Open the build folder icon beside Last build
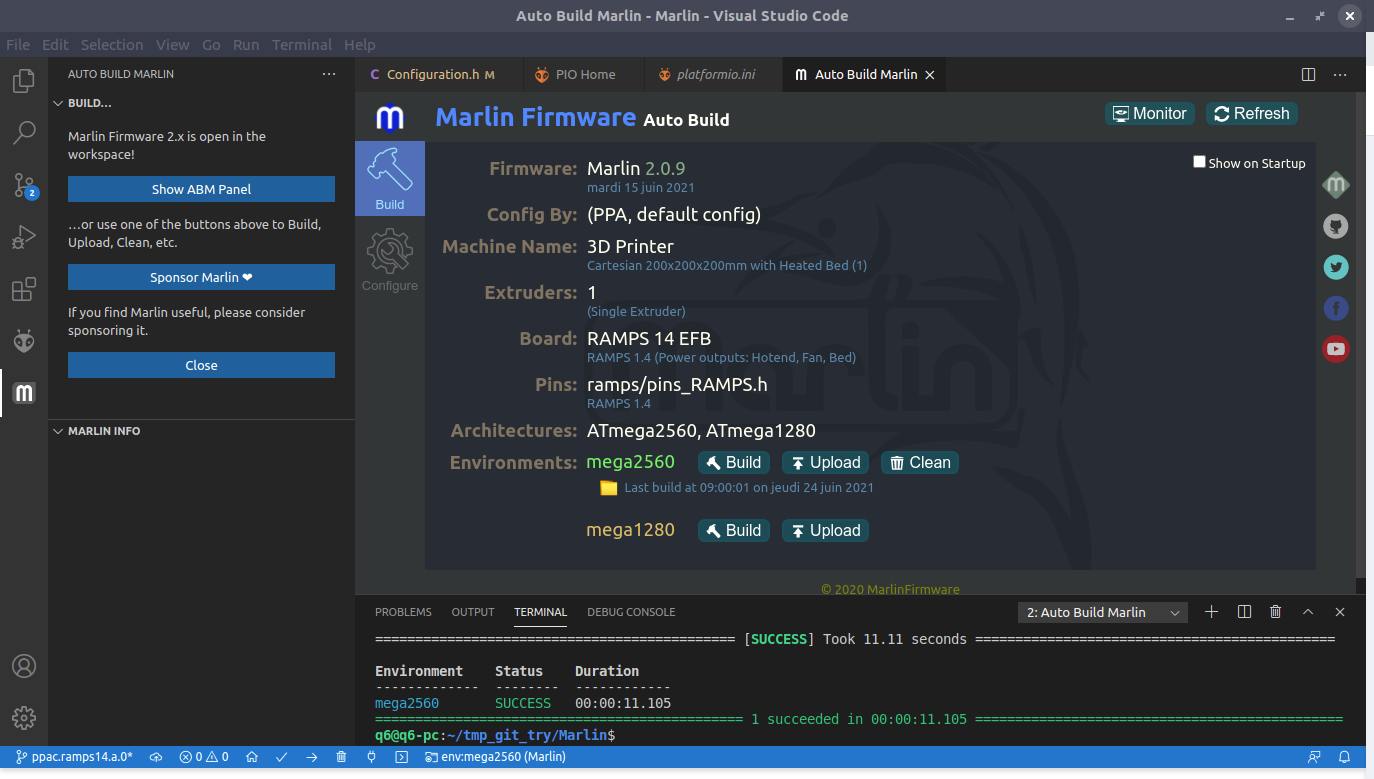The width and height of the screenshot is (1374, 779). (x=608, y=488)
